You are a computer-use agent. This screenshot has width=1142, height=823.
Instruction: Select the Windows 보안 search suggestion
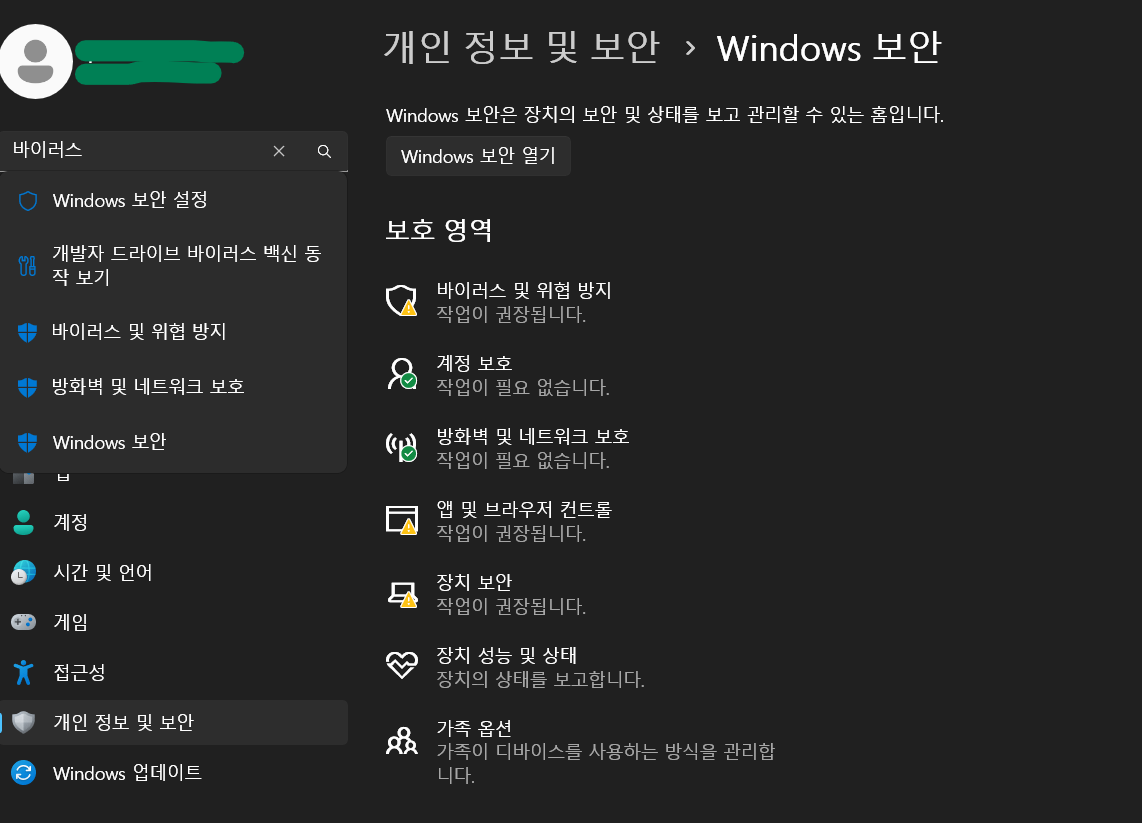point(173,442)
